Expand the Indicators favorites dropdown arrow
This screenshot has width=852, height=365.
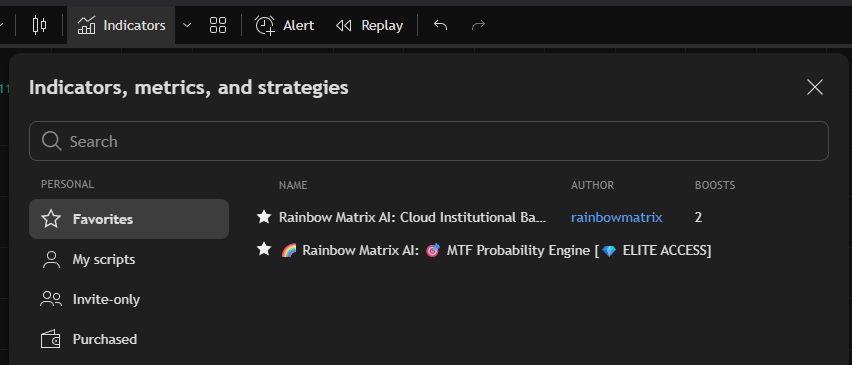coord(187,25)
